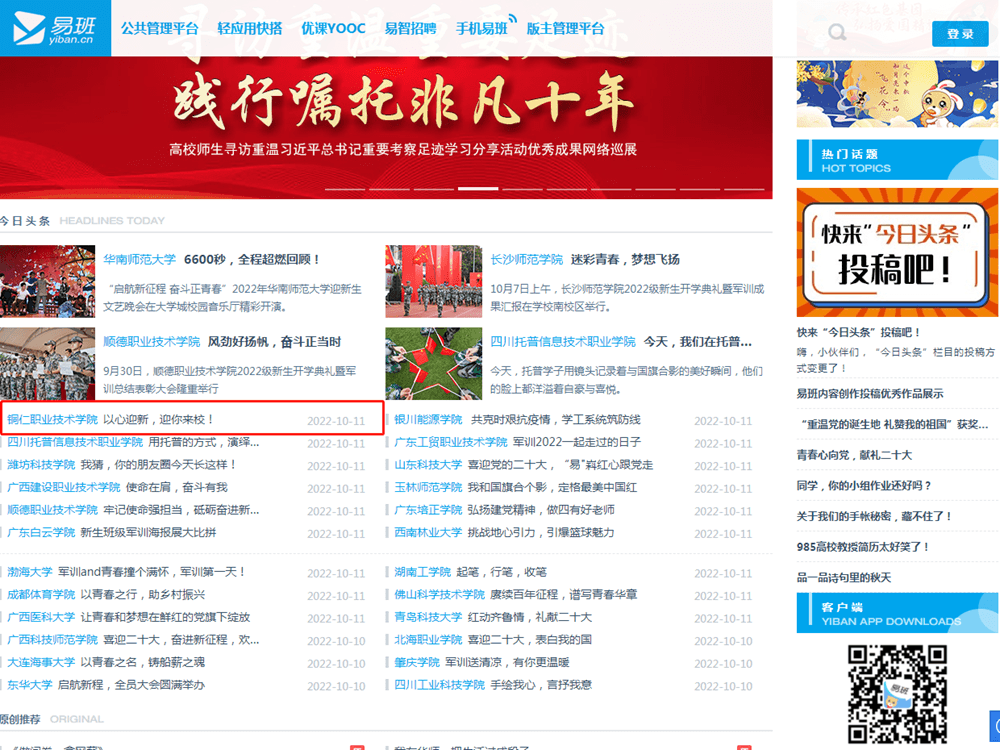The width and height of the screenshot is (1000, 750).
Task: Open the 顺德职业技术学院 headline thumbnail image
Action: [47, 364]
